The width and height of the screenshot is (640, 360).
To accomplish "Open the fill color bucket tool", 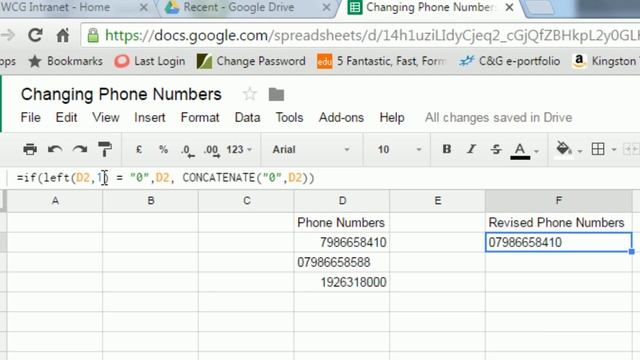I will click(x=564, y=149).
